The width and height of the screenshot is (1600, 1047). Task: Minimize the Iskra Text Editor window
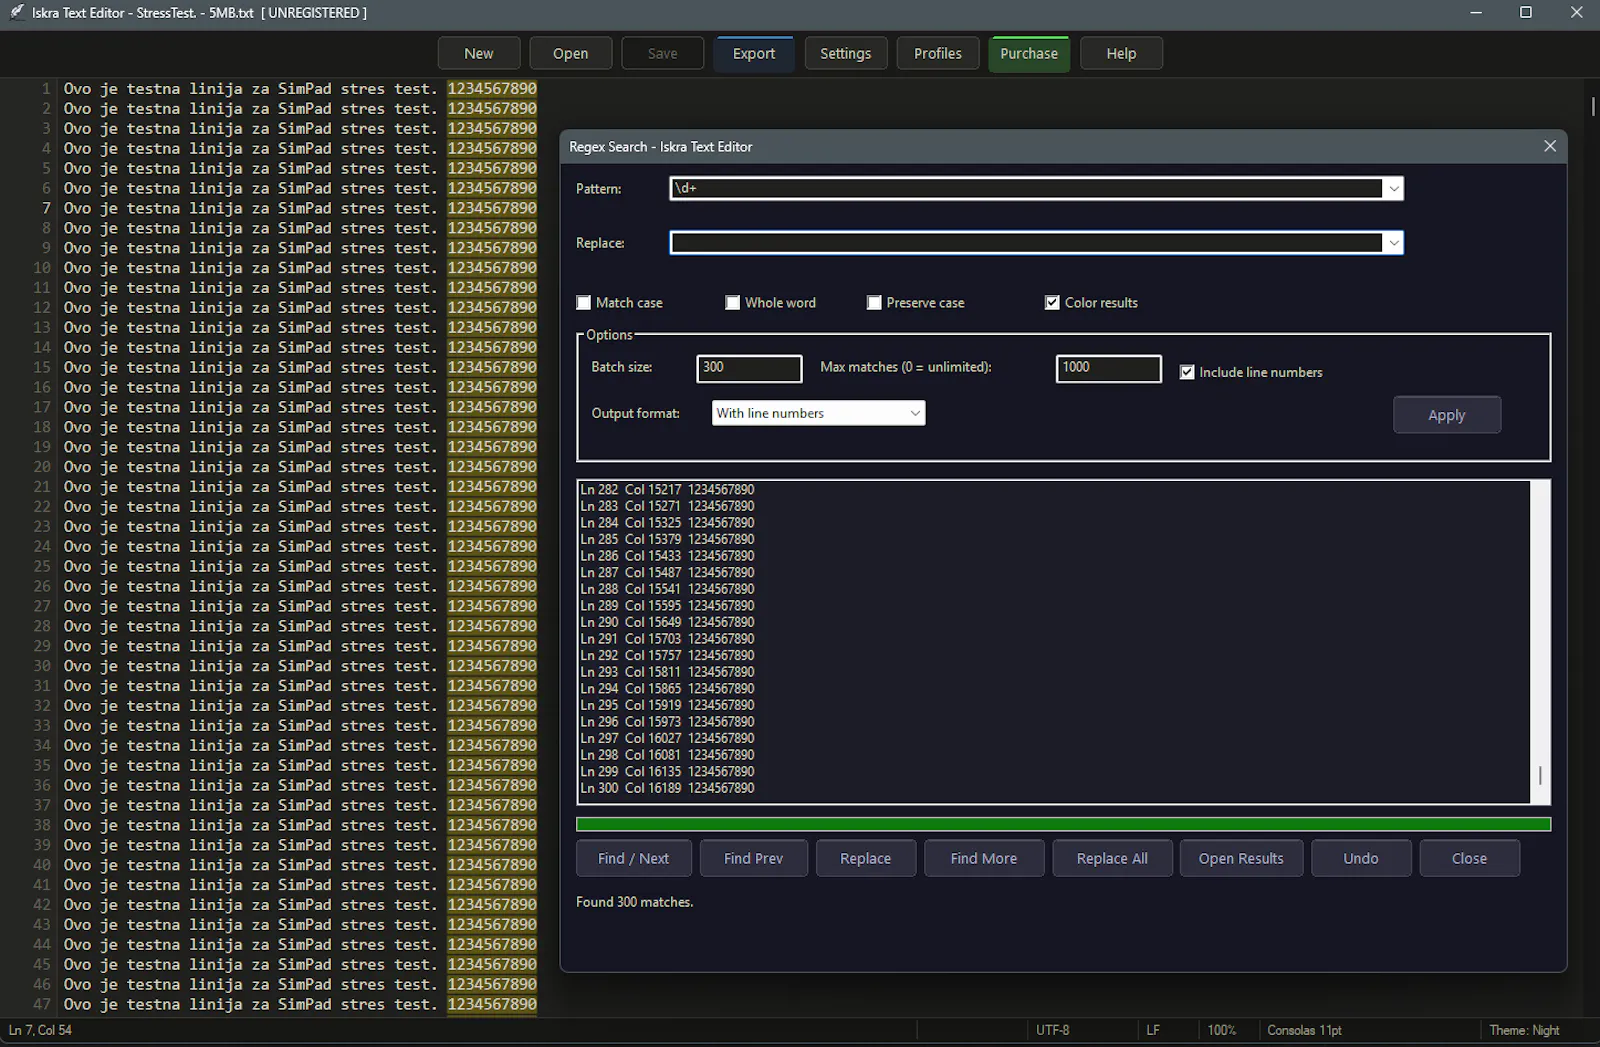point(1476,13)
